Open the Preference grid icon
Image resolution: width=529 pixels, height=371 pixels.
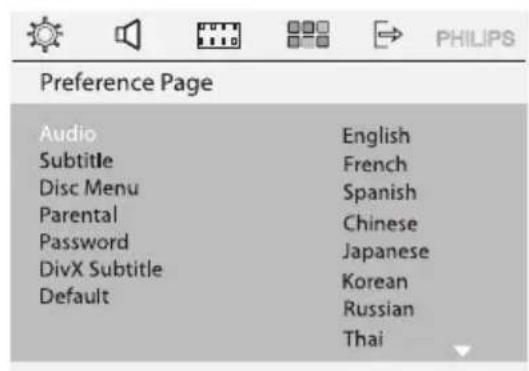308,34
